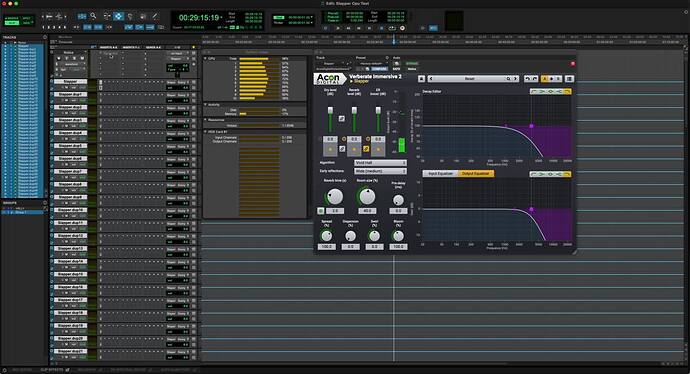This screenshot has height=374, width=690.
Task: Select the Zoomer magnifier tool in toolbar
Action: (93, 16)
